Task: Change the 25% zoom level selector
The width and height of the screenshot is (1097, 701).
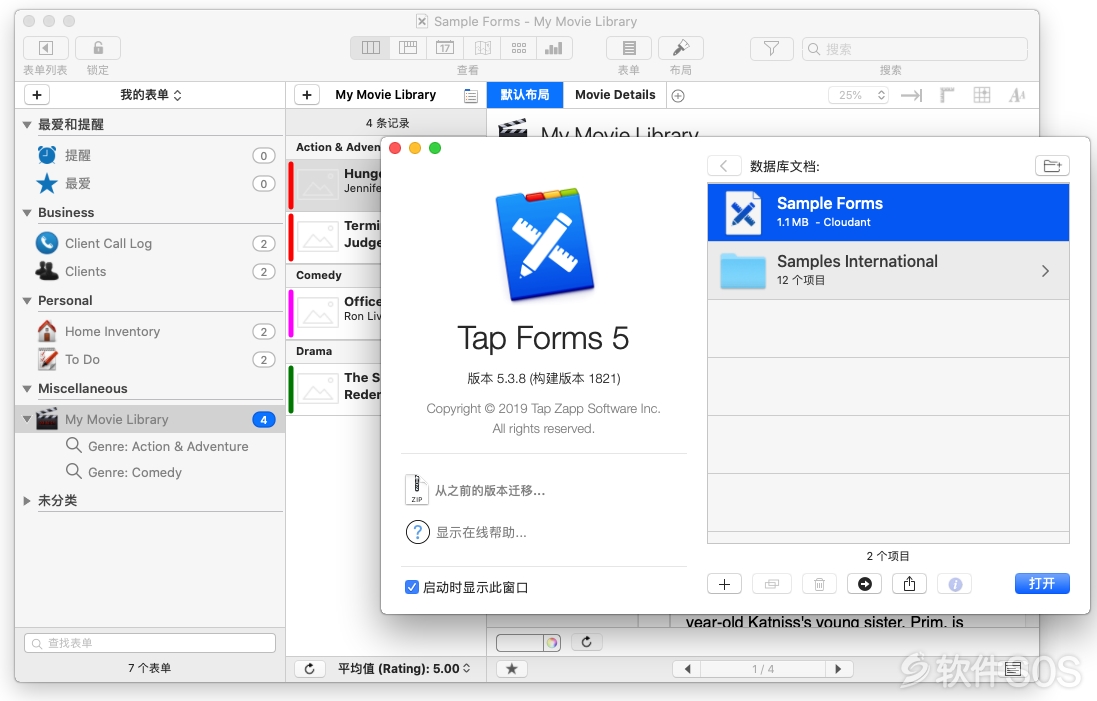Action: pos(858,95)
